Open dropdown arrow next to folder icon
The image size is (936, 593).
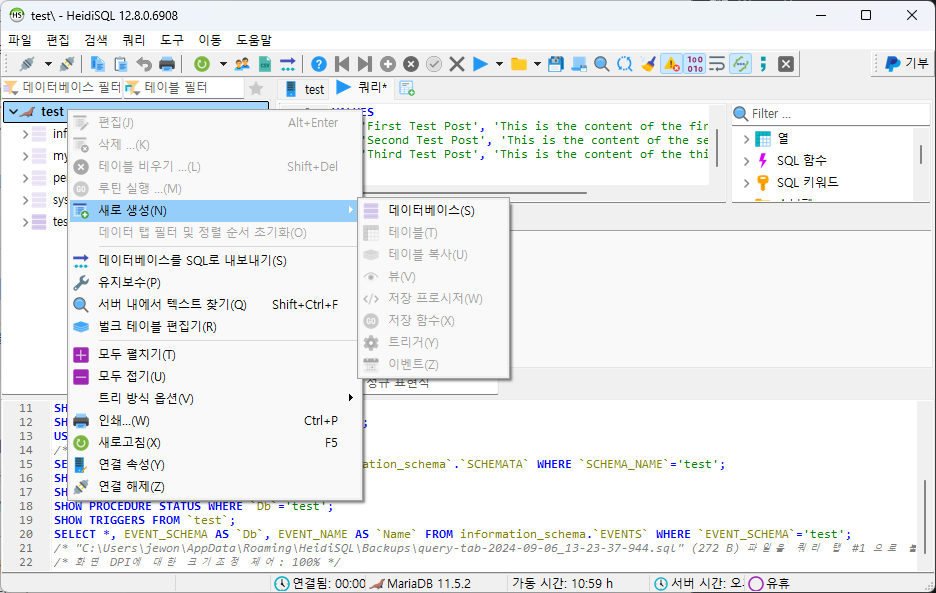(x=537, y=64)
